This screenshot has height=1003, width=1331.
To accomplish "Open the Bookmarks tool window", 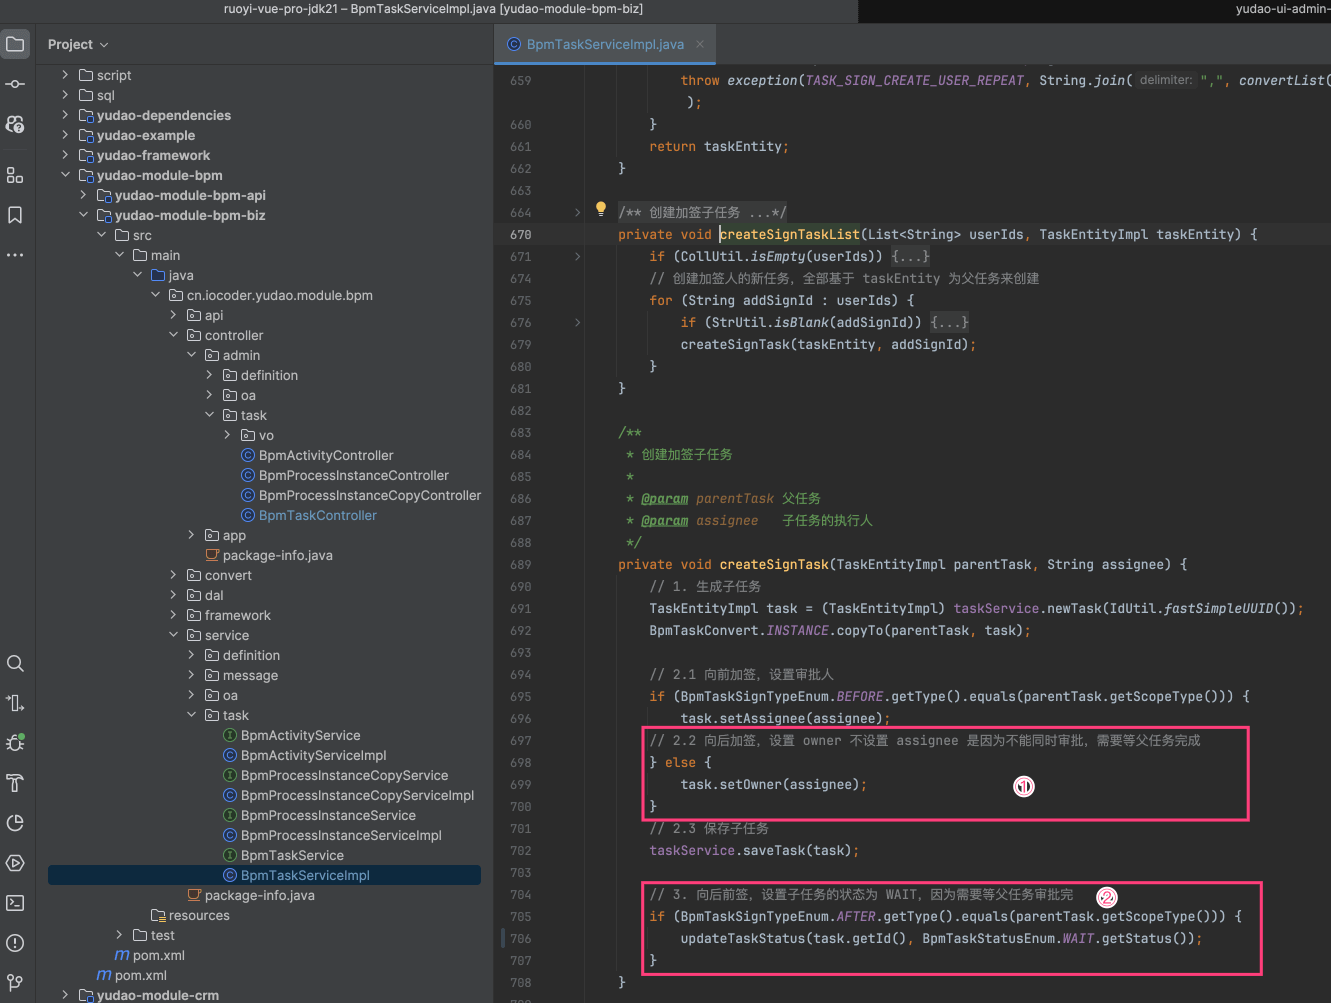I will tap(15, 215).
